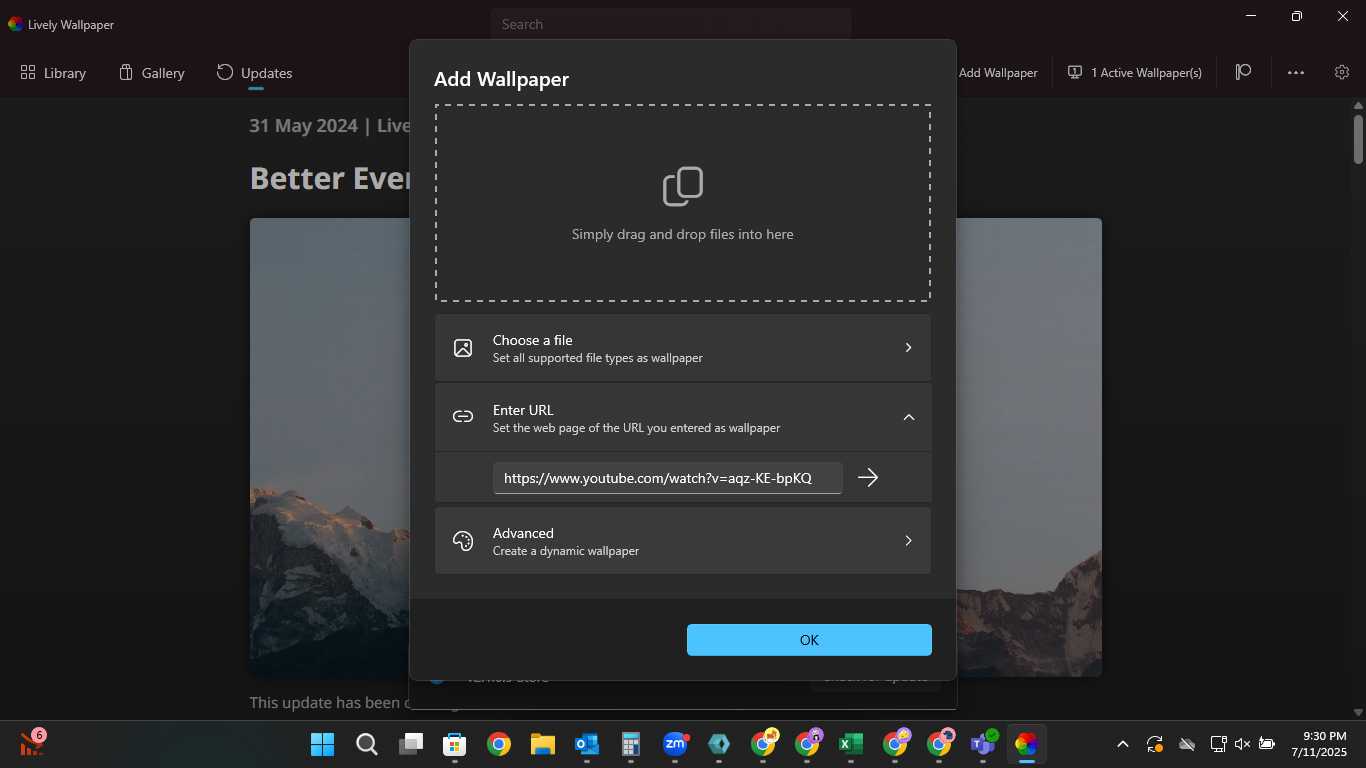This screenshot has width=1366, height=768.
Task: Open Calculator from the taskbar
Action: click(631, 744)
